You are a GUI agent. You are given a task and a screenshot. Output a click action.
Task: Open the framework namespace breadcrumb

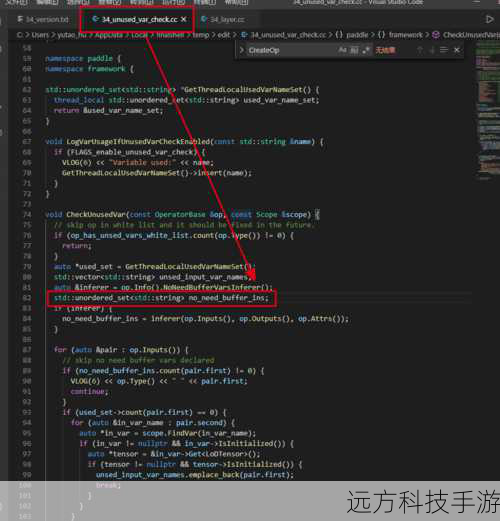point(406,35)
